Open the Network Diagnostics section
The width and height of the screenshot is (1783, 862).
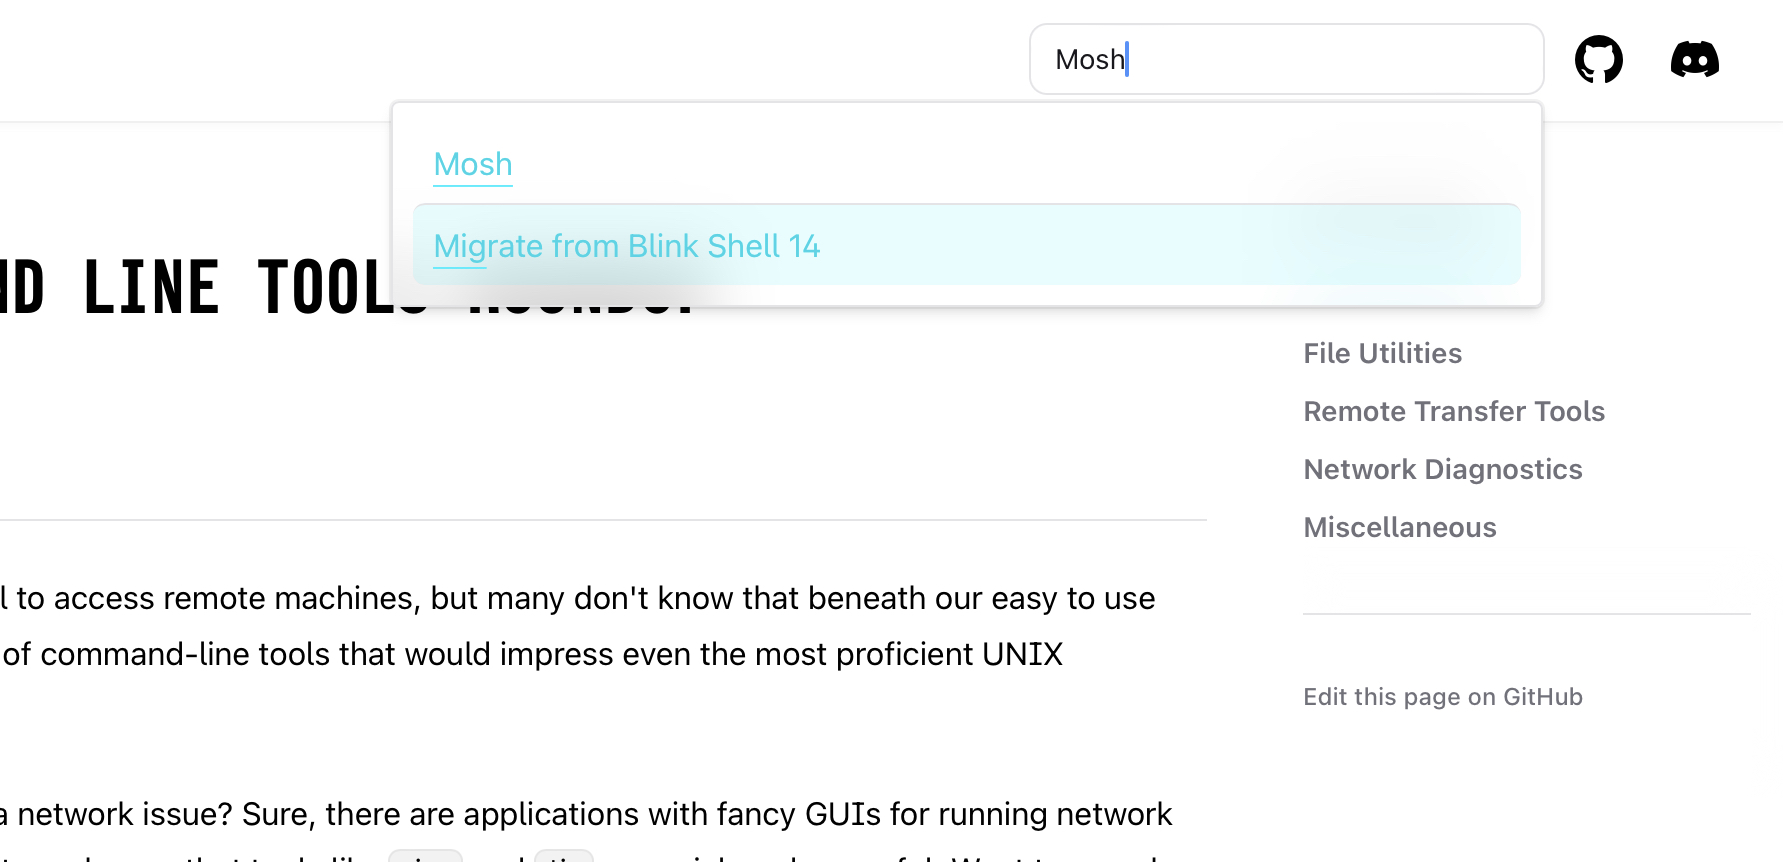[x=1442, y=469]
